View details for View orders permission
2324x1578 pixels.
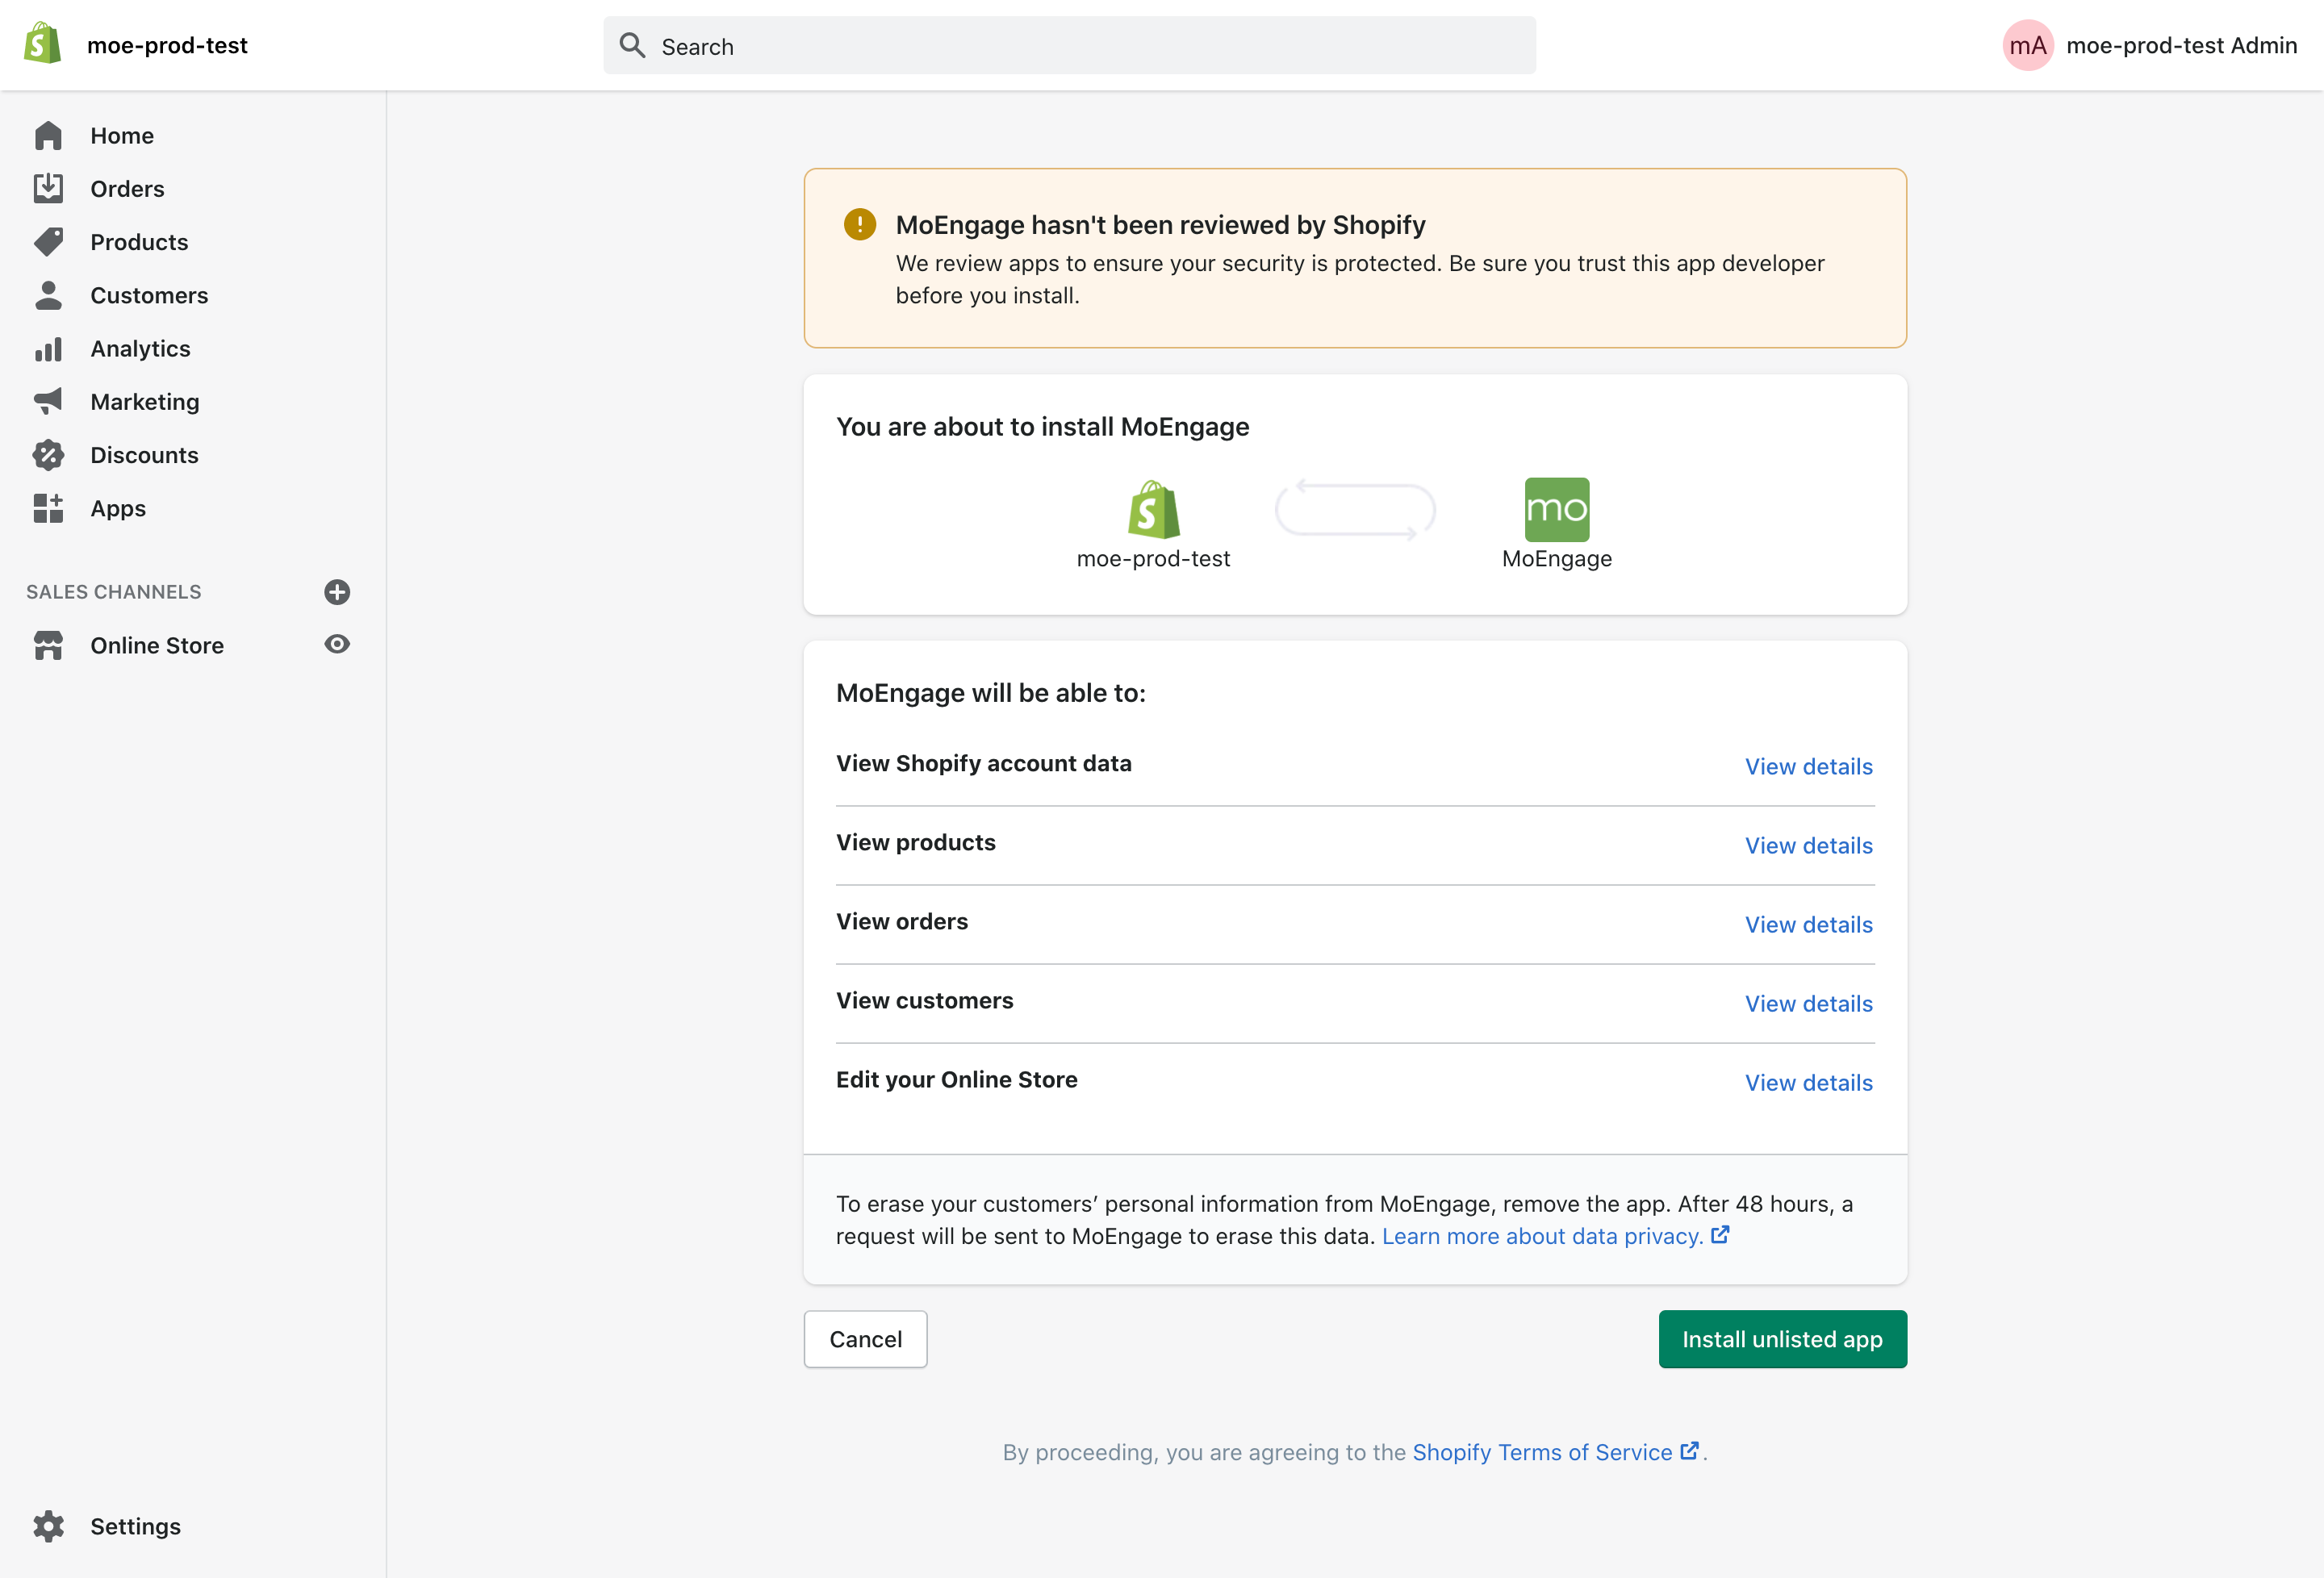[x=1808, y=925]
